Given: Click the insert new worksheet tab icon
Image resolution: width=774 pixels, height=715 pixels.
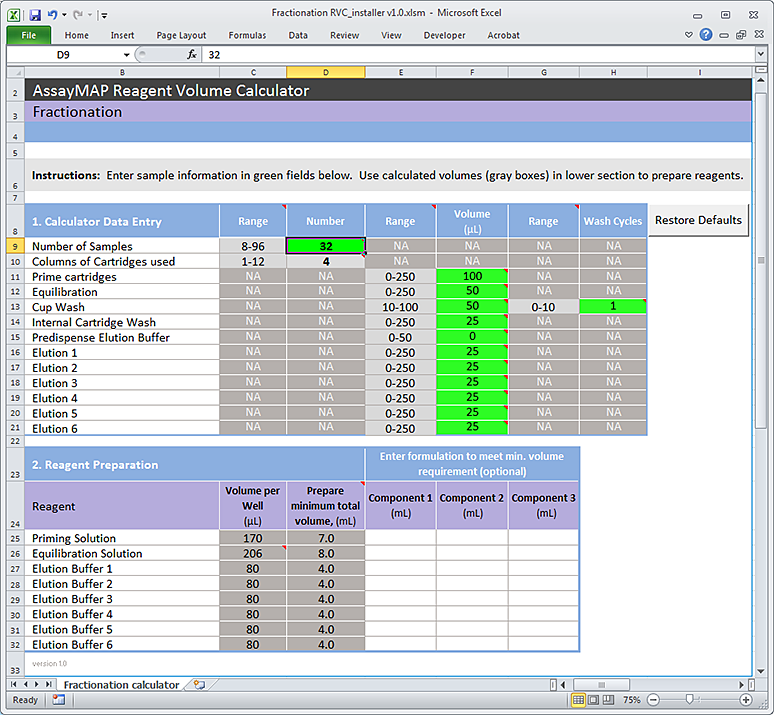Looking at the screenshot, I should (x=199, y=685).
